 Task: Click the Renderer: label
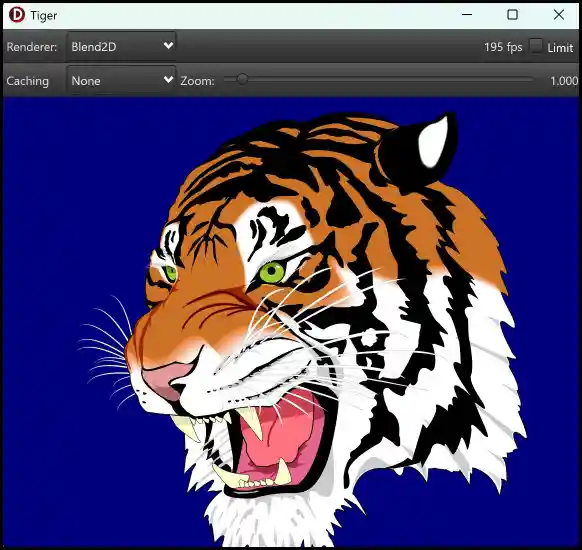(x=32, y=47)
